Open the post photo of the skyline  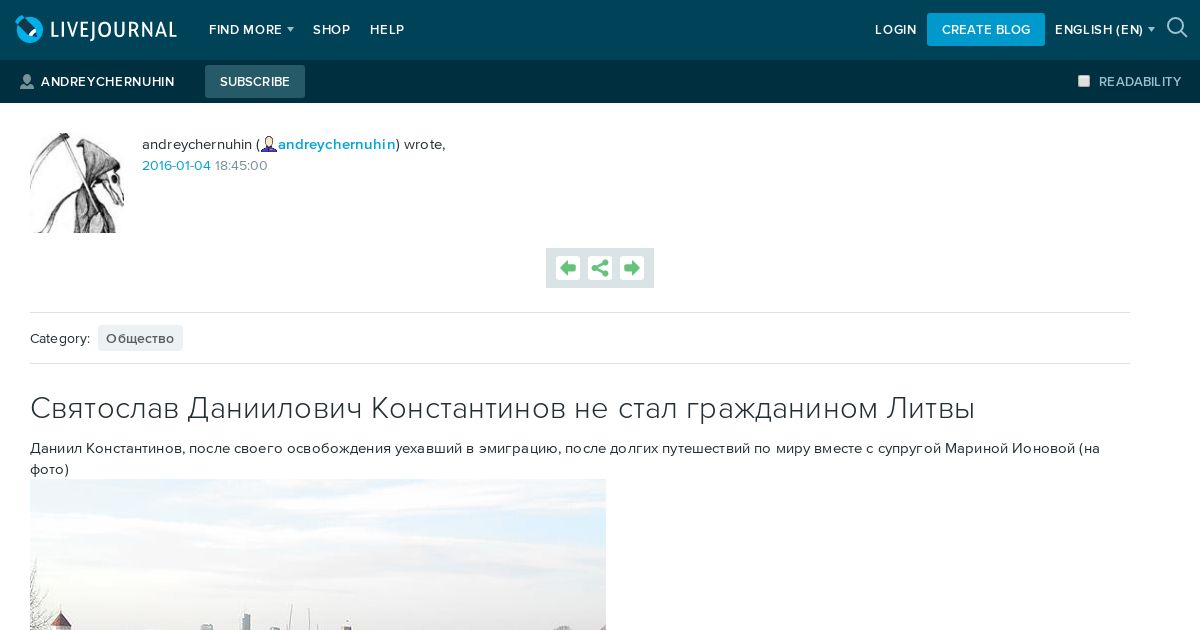pyautogui.click(x=318, y=554)
